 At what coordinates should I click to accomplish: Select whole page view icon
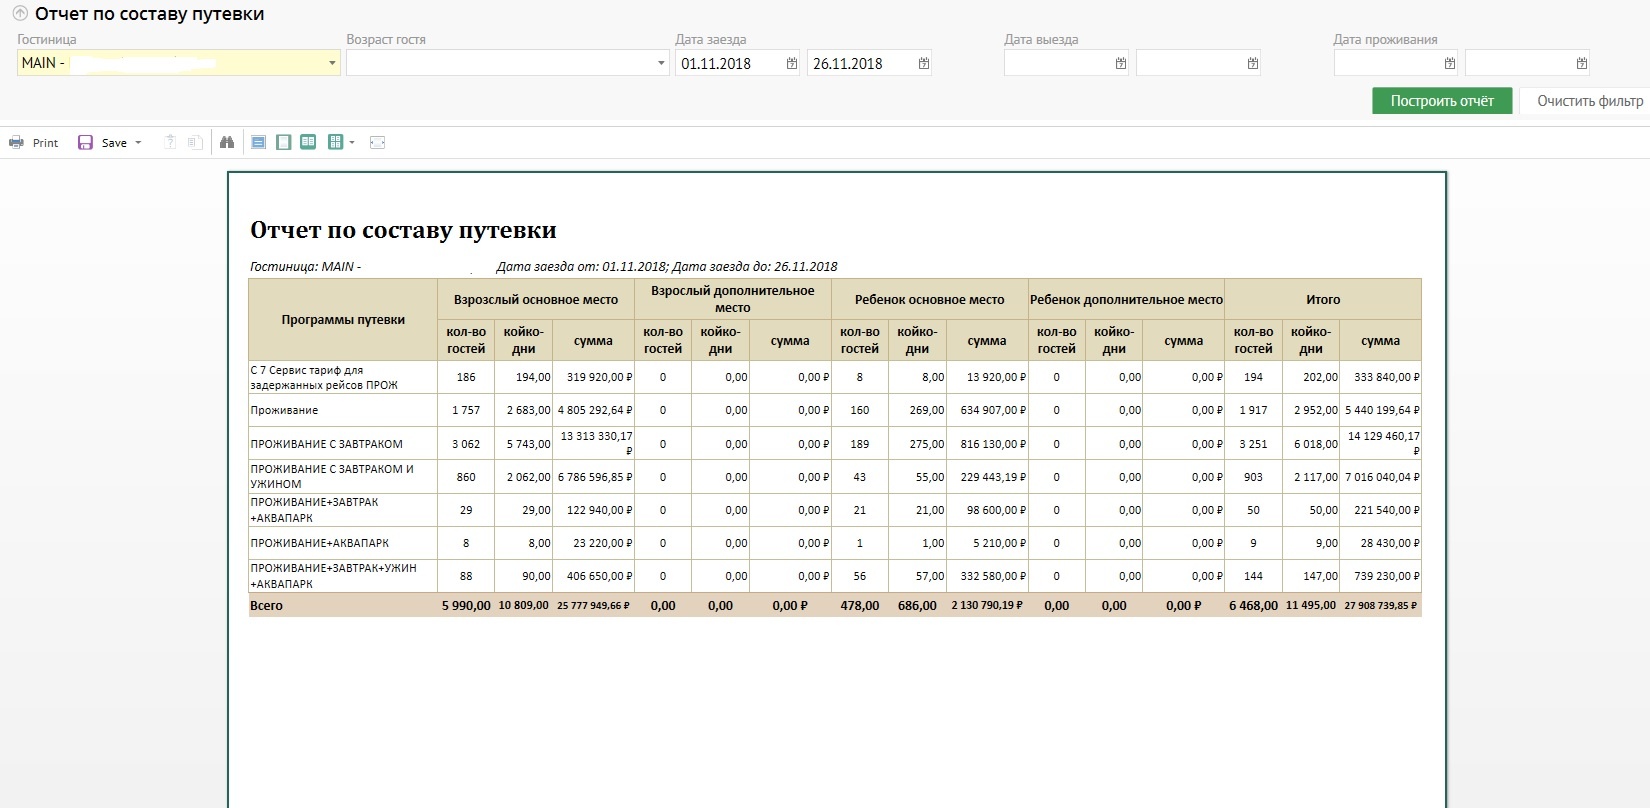click(x=284, y=143)
